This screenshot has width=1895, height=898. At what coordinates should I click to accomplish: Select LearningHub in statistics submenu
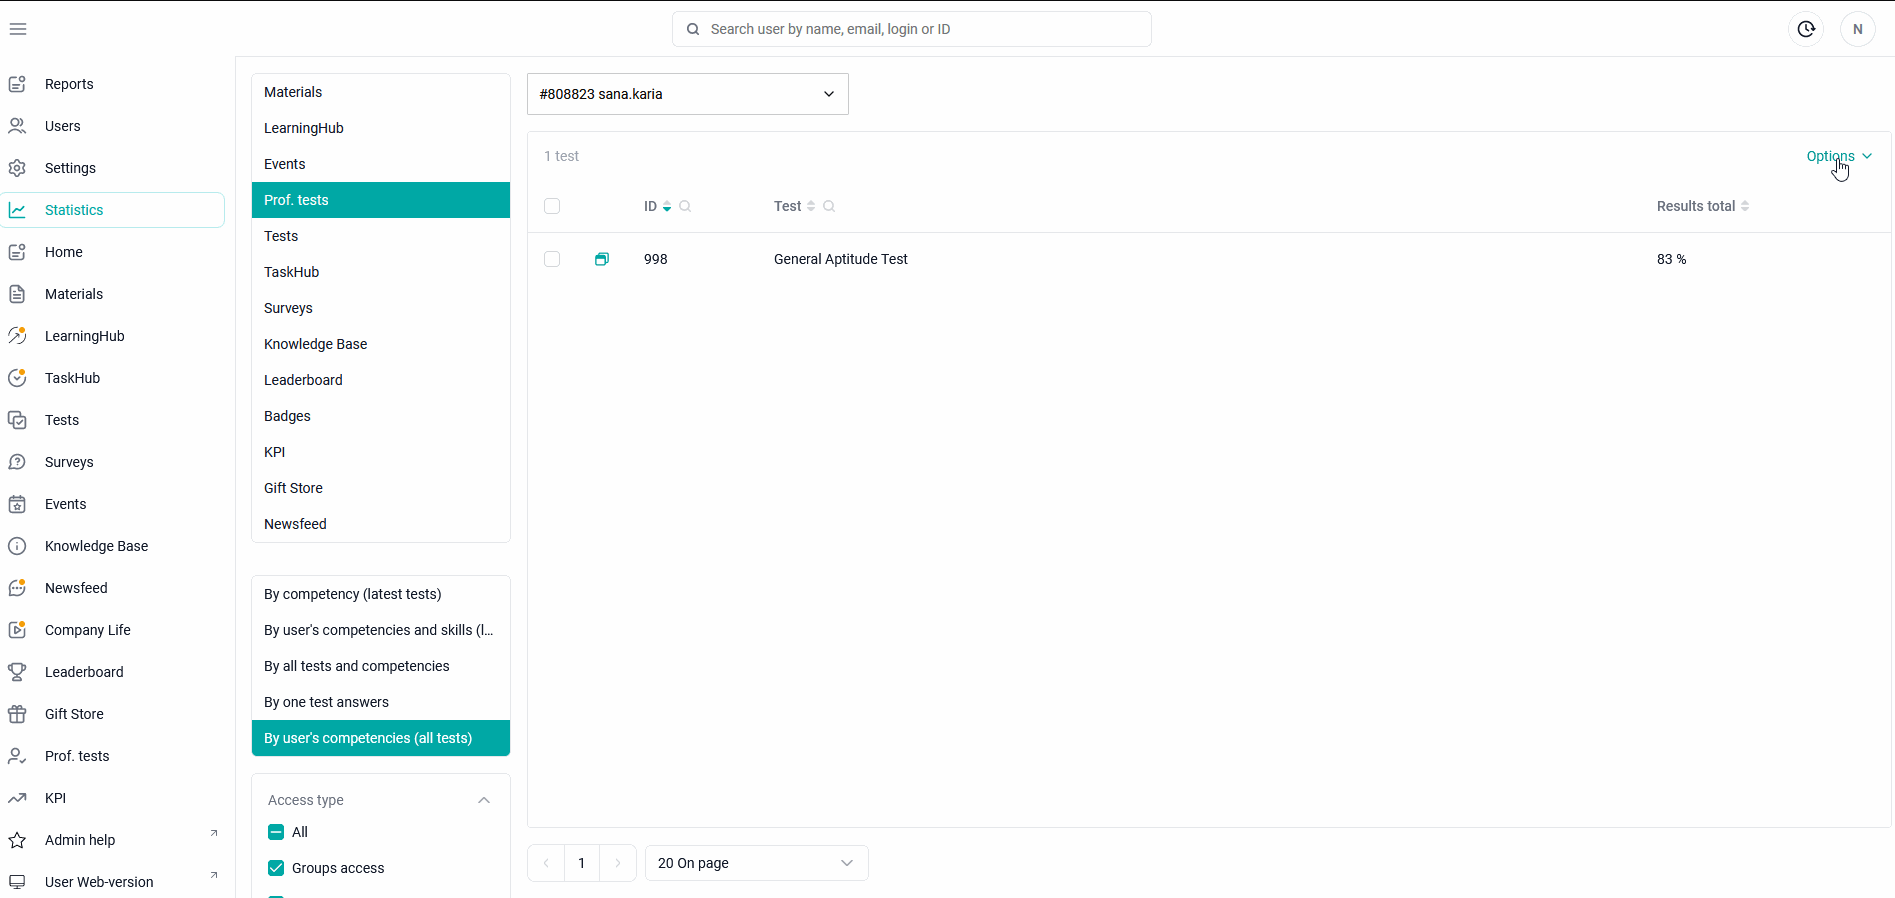(381, 128)
